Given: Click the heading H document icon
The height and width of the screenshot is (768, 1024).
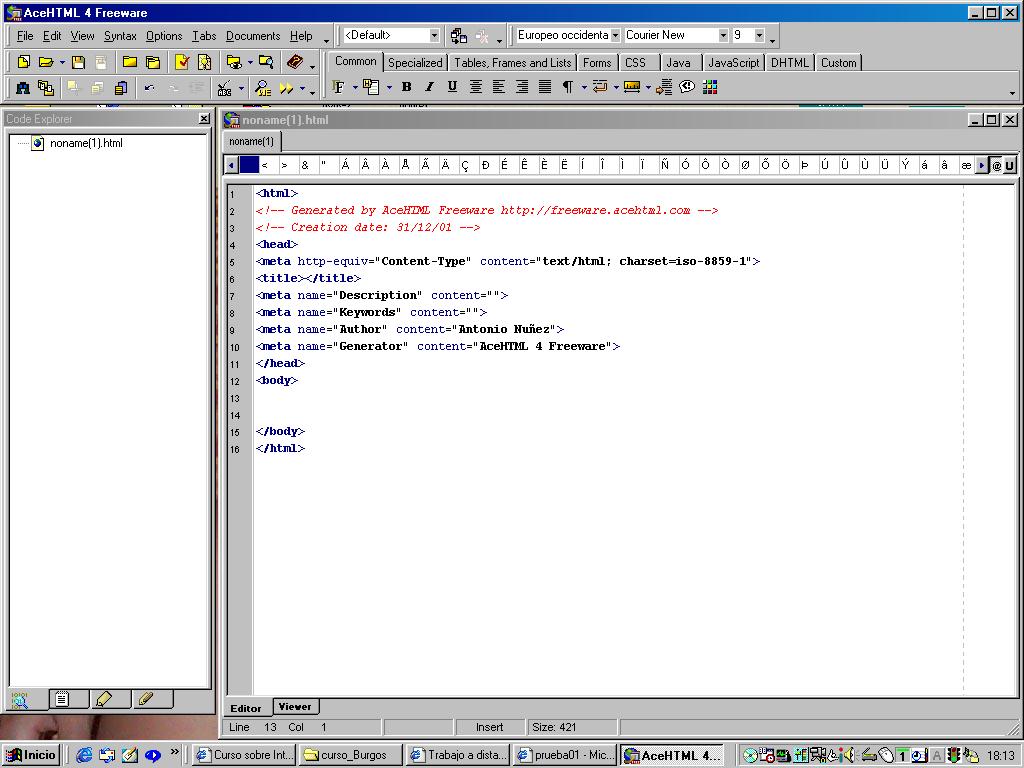Looking at the screenshot, I should tap(371, 87).
